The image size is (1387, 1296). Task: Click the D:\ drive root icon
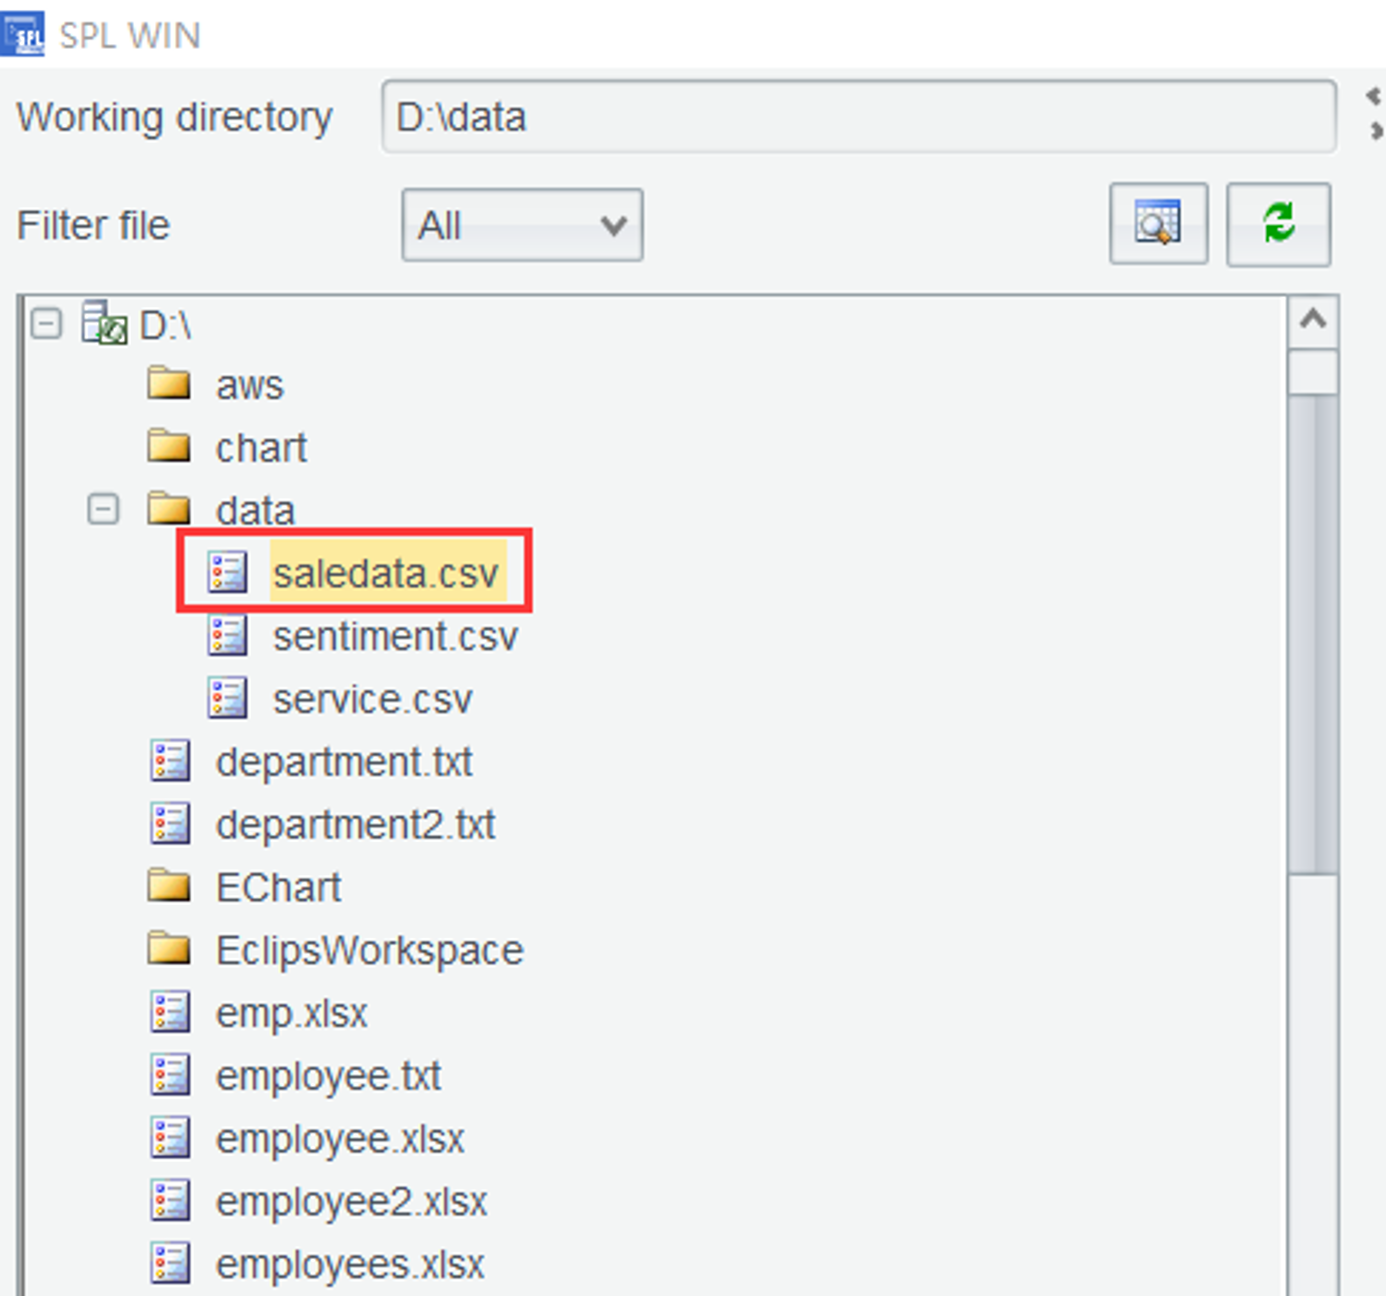pyautogui.click(x=104, y=324)
